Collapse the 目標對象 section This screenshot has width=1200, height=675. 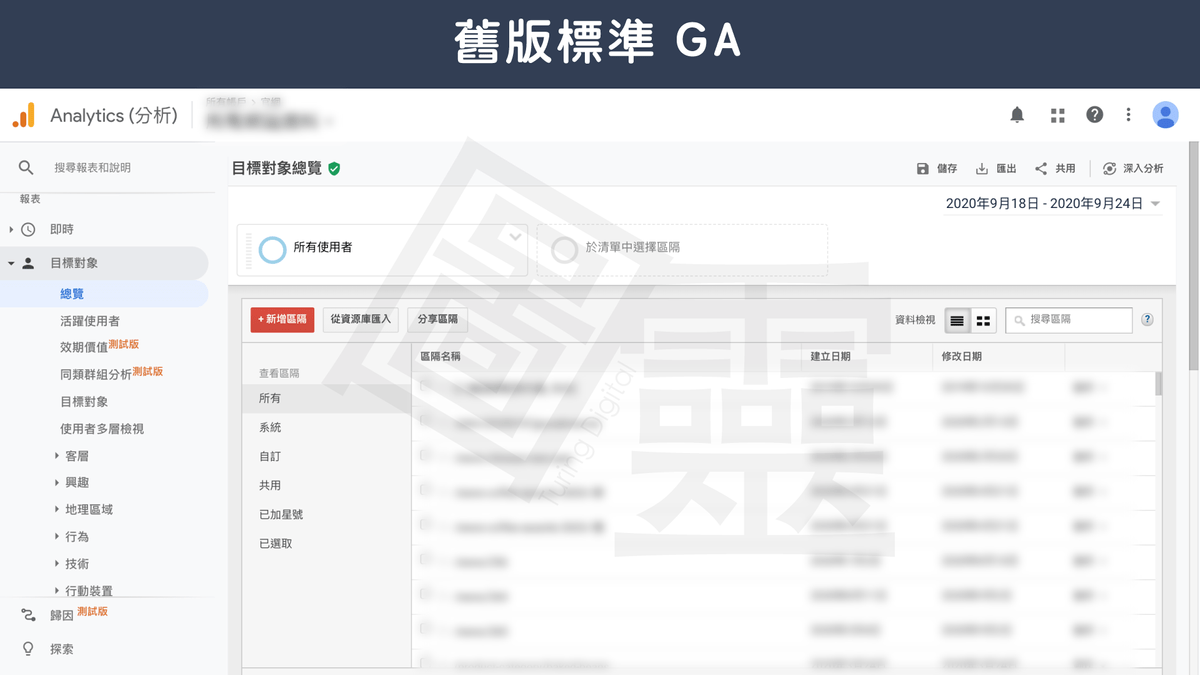tap(12, 263)
